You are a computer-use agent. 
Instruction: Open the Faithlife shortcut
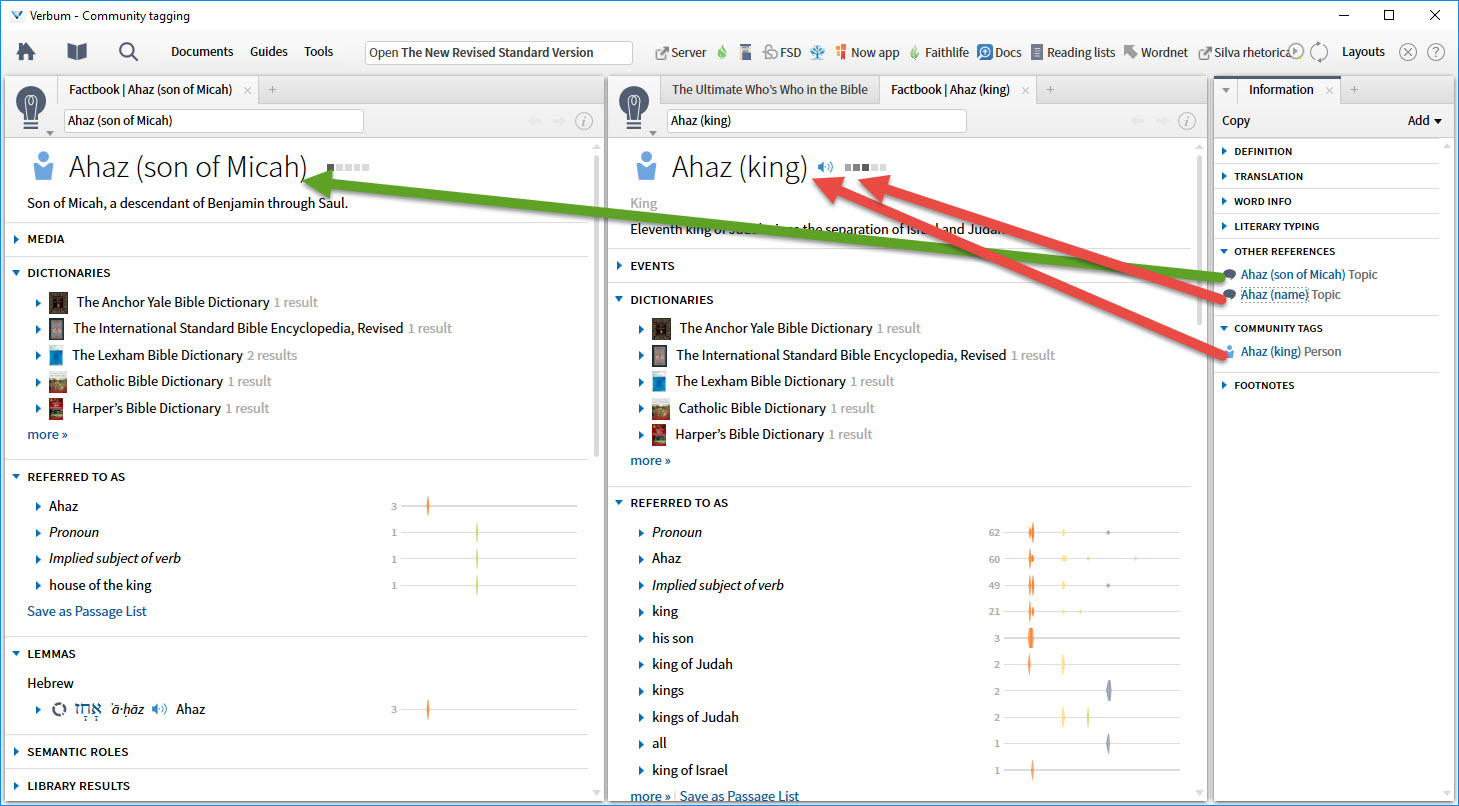[938, 53]
